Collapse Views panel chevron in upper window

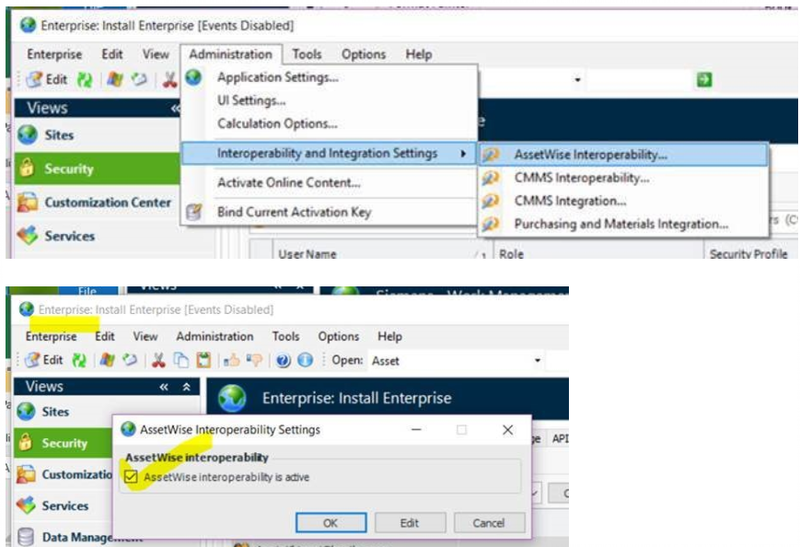(x=175, y=108)
